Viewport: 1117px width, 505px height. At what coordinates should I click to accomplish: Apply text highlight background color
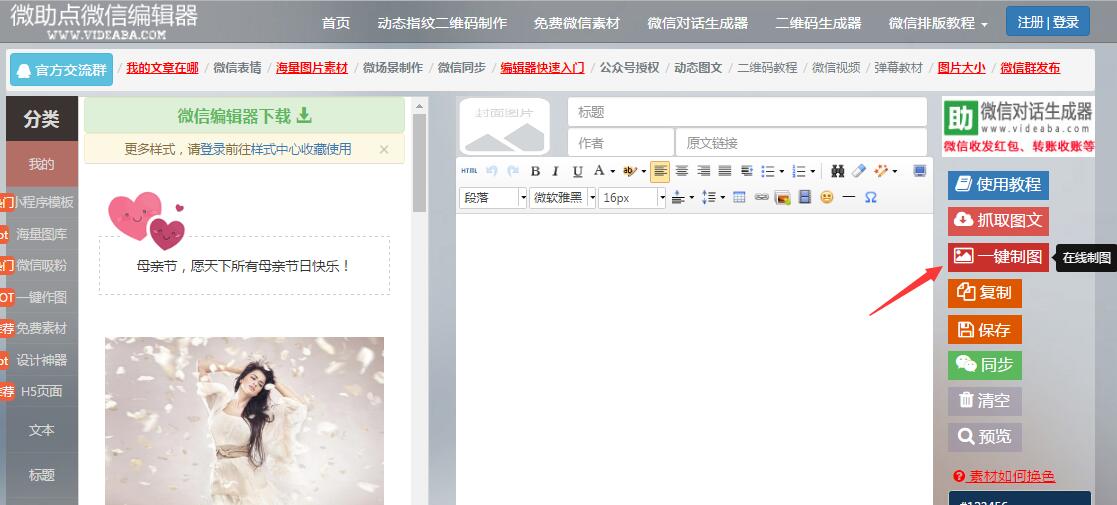(x=630, y=171)
